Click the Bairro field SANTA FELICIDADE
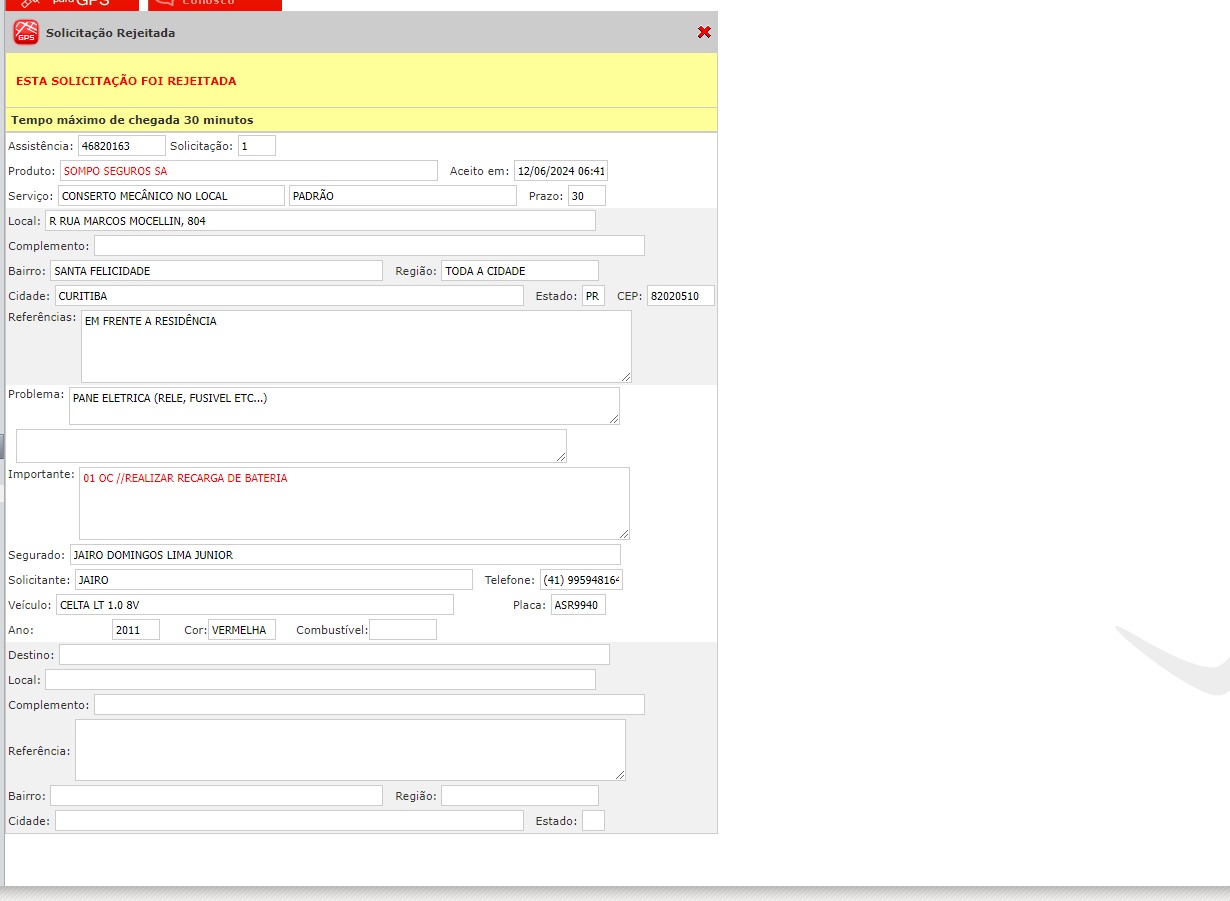The width and height of the screenshot is (1230, 901). [216, 271]
